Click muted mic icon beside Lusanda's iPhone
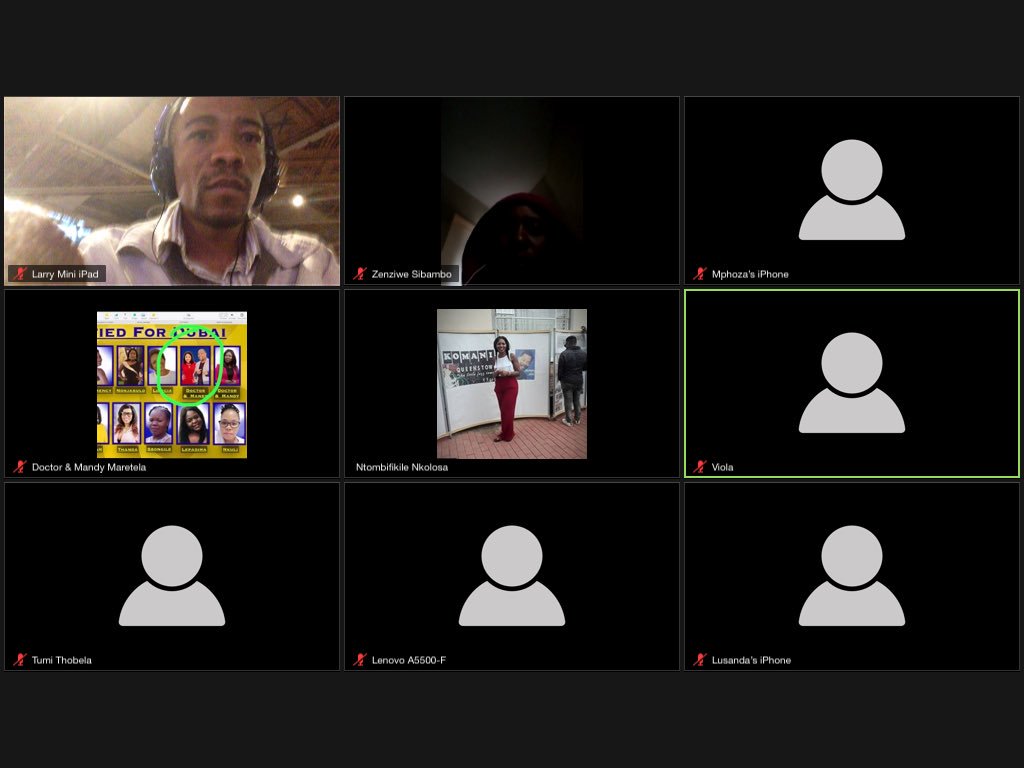 (700, 660)
